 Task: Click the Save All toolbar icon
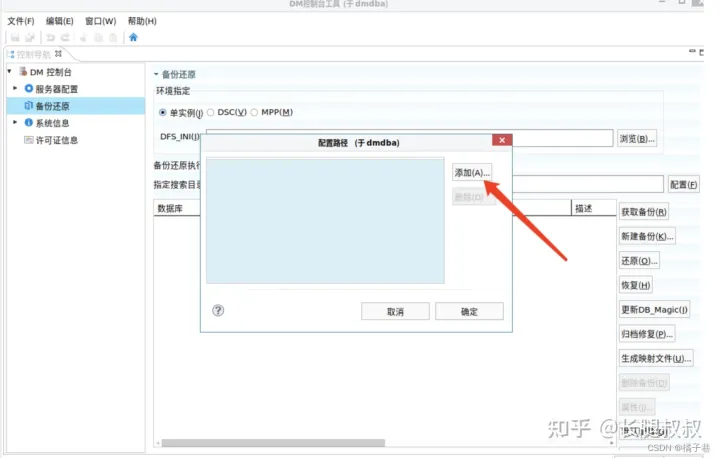click(x=30, y=37)
